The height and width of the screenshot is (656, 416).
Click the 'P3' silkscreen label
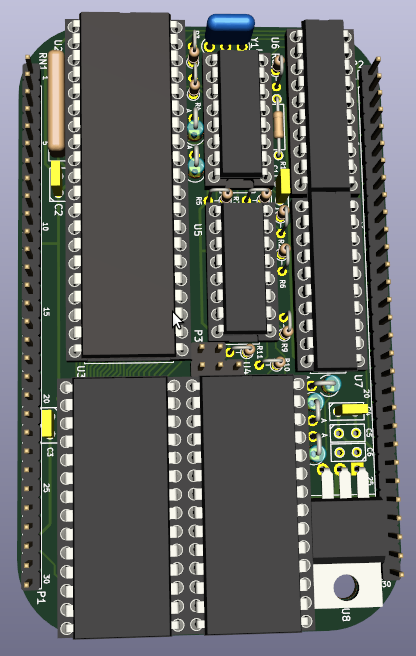(198, 335)
